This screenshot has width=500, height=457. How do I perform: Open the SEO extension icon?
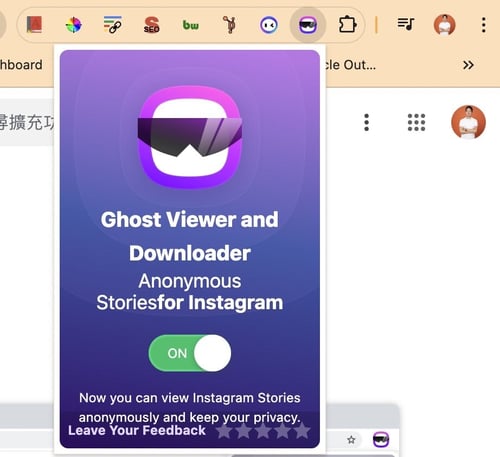click(152, 25)
